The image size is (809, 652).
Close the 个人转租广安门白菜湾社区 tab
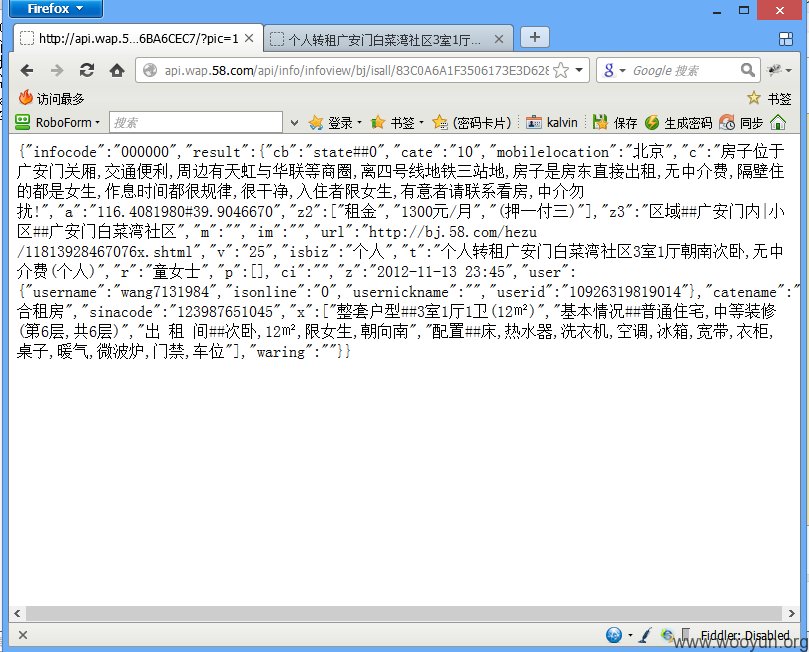coord(499,39)
